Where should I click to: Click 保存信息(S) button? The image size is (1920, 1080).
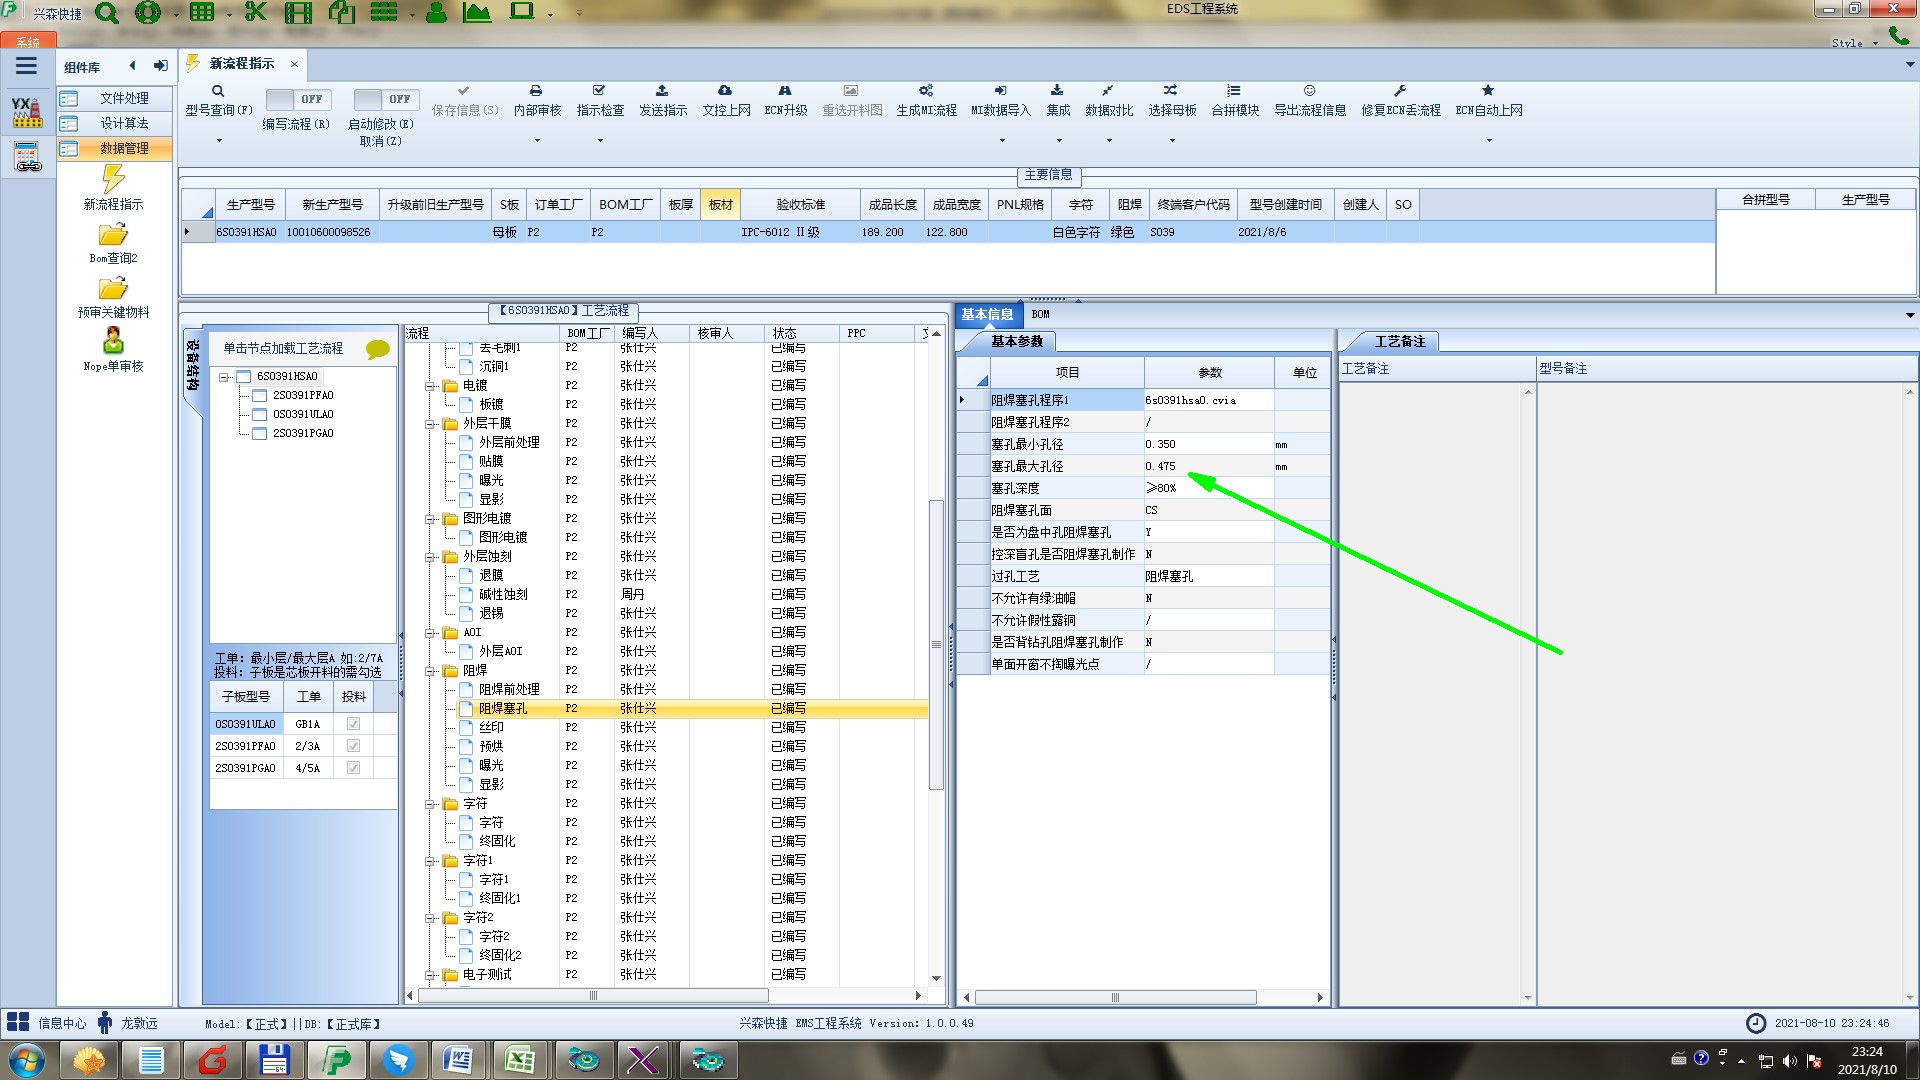pyautogui.click(x=465, y=100)
